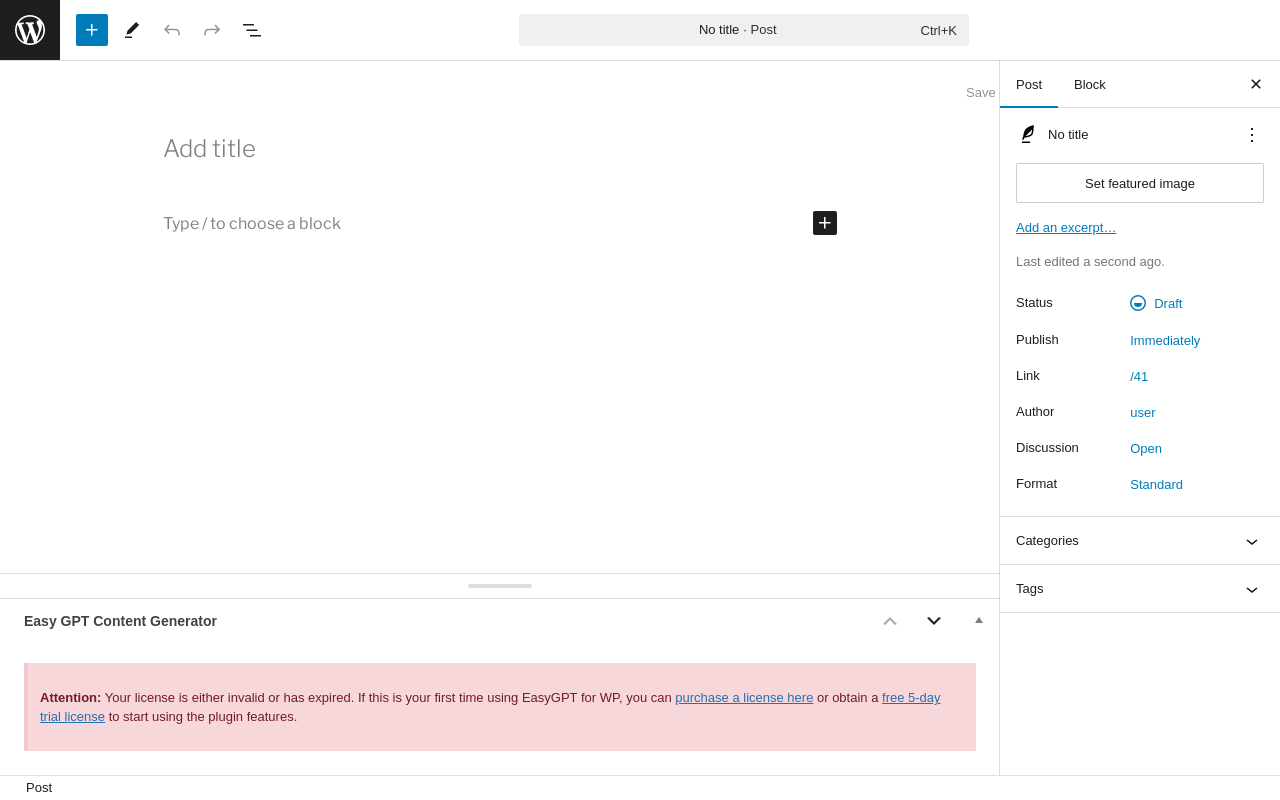
Task: Move Easy GPT panel down
Action: (x=934, y=621)
